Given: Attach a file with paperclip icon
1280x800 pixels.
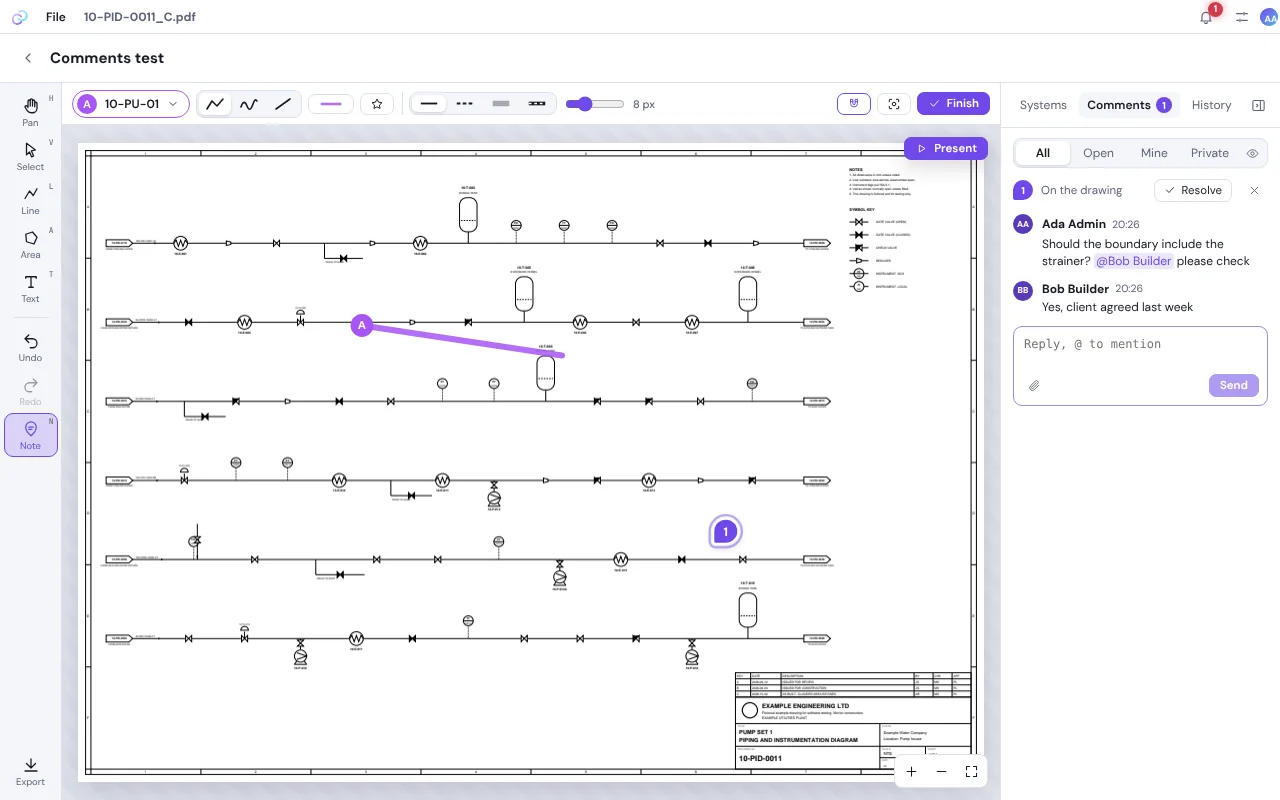Looking at the screenshot, I should coord(1034,385).
